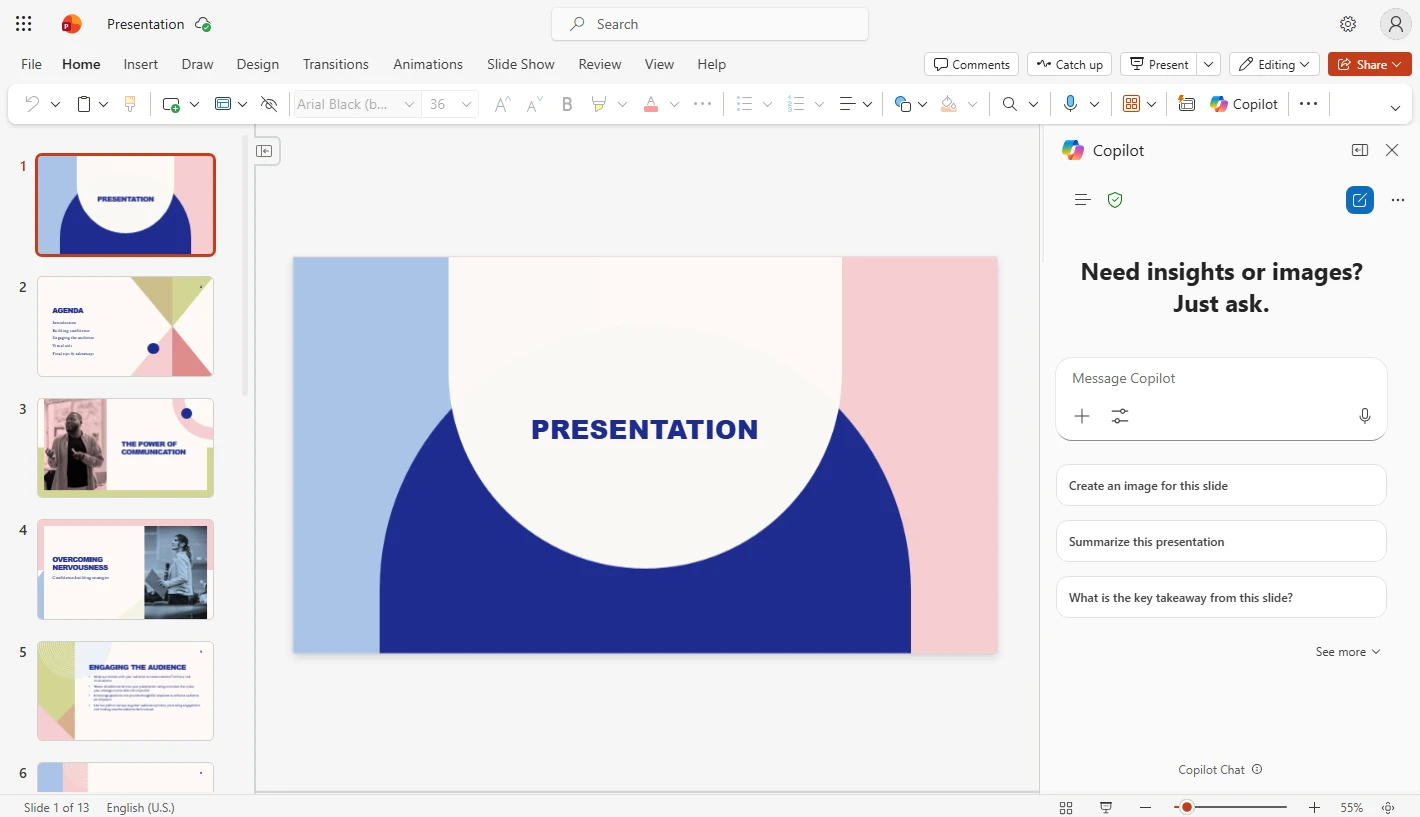
Task: Start new Copilot chat with blue icon
Action: pos(1359,200)
